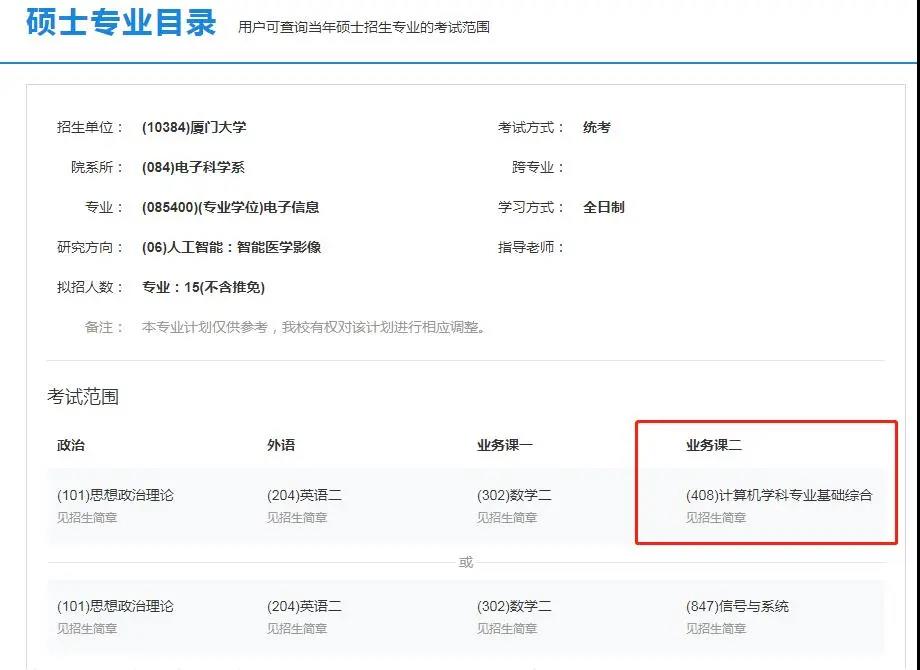The width and height of the screenshot is (920, 670).
Task: Click (204)英语二 in the second exam row
Action: tap(304, 606)
